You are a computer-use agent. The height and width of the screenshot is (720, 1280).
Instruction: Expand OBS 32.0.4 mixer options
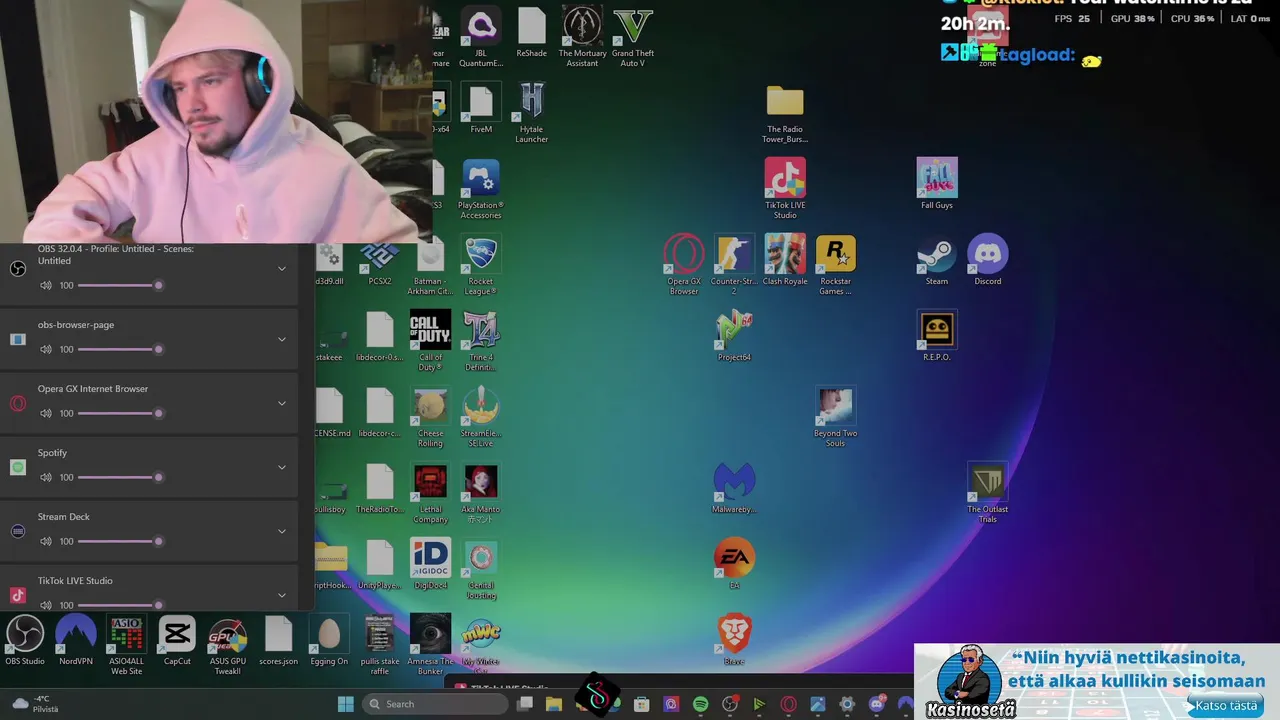coord(282,268)
